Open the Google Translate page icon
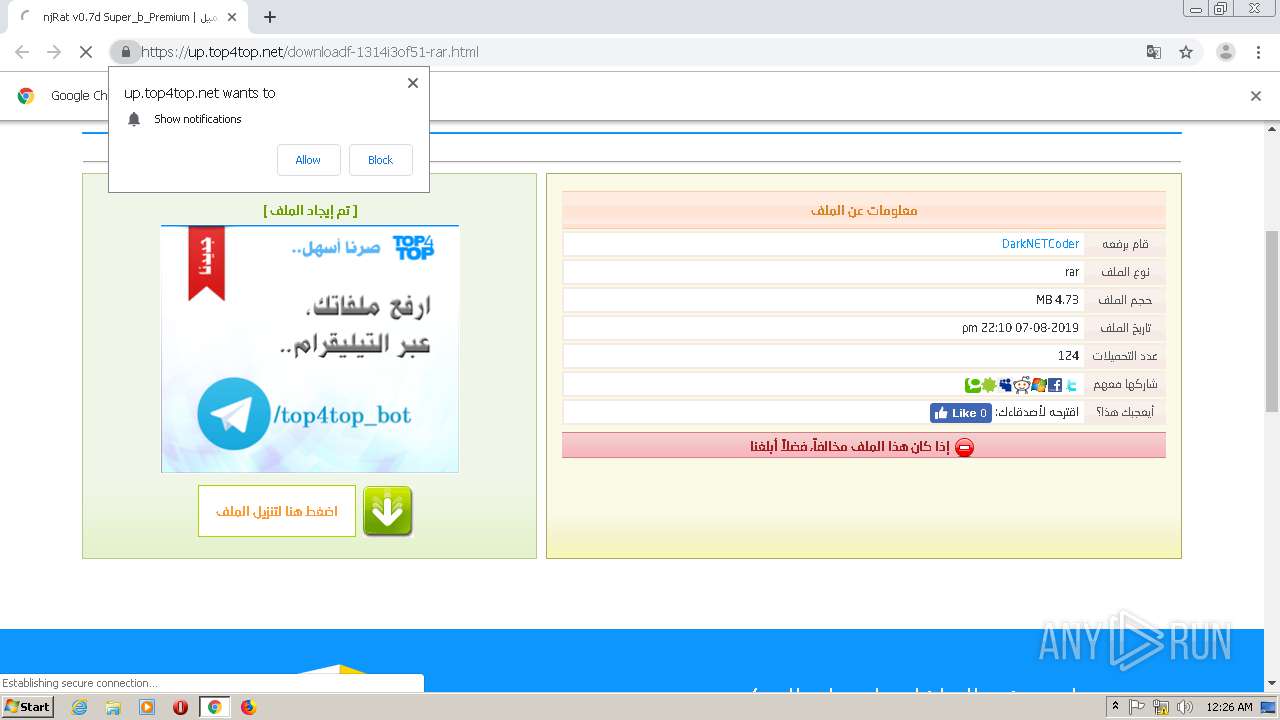The image size is (1280, 720). [1153, 52]
